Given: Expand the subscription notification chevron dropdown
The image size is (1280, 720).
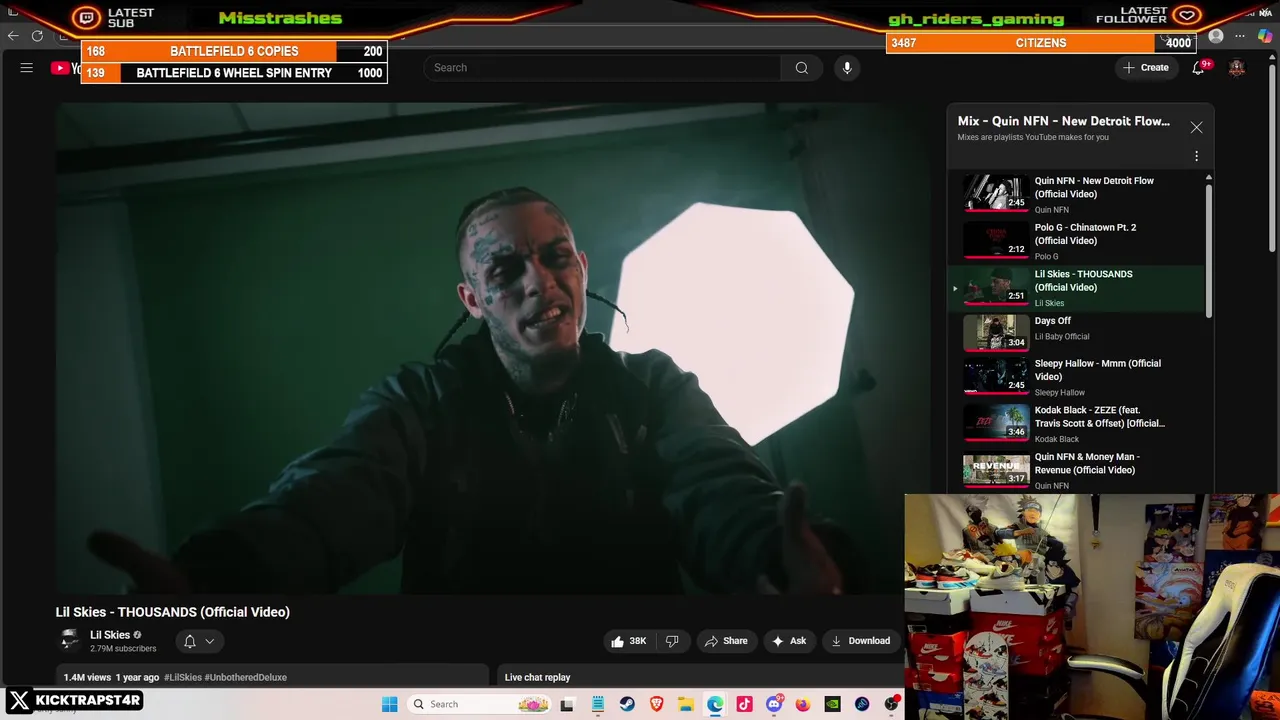Looking at the screenshot, I should pyautogui.click(x=210, y=641).
